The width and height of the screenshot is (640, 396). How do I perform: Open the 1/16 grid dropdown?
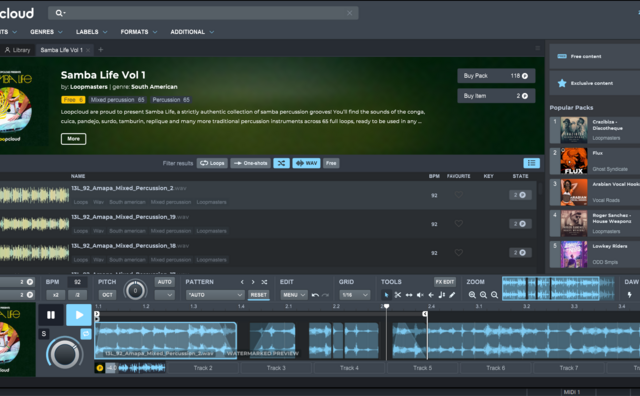click(354, 295)
